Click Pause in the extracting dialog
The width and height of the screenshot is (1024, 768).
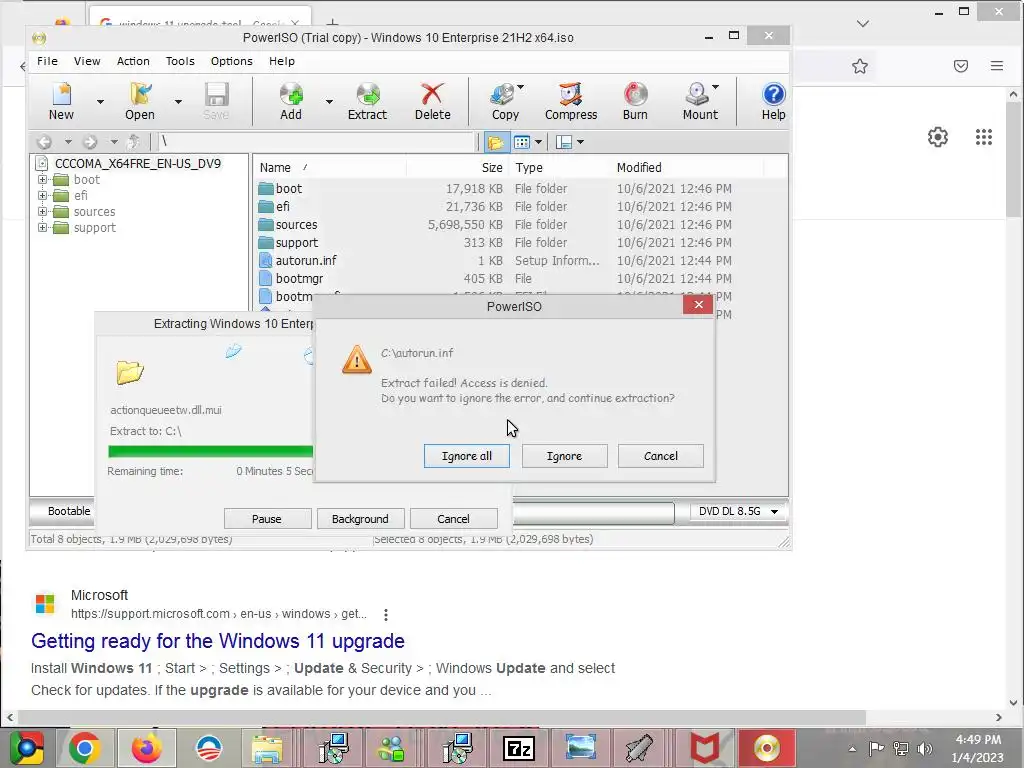pyautogui.click(x=267, y=519)
